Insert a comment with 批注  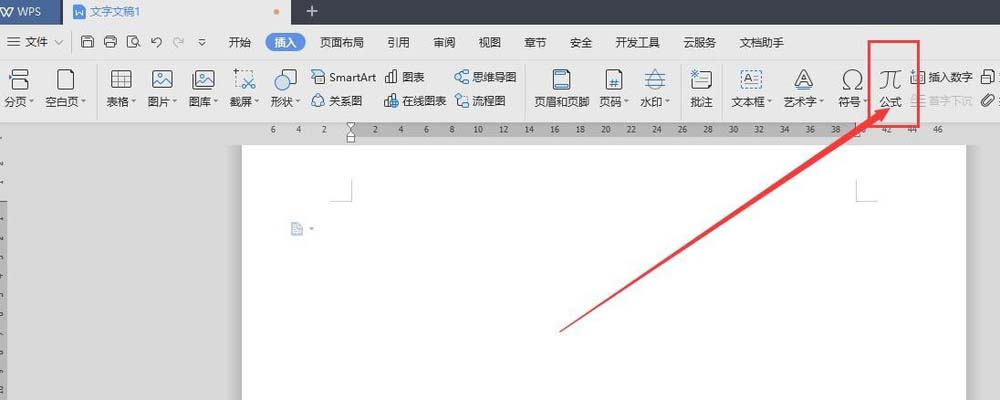(x=702, y=88)
